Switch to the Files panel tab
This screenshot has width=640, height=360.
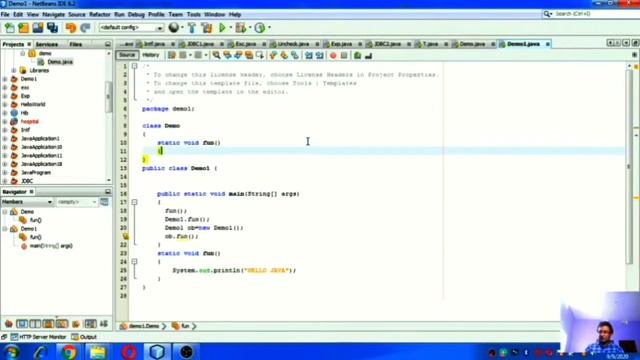[x=76, y=44]
